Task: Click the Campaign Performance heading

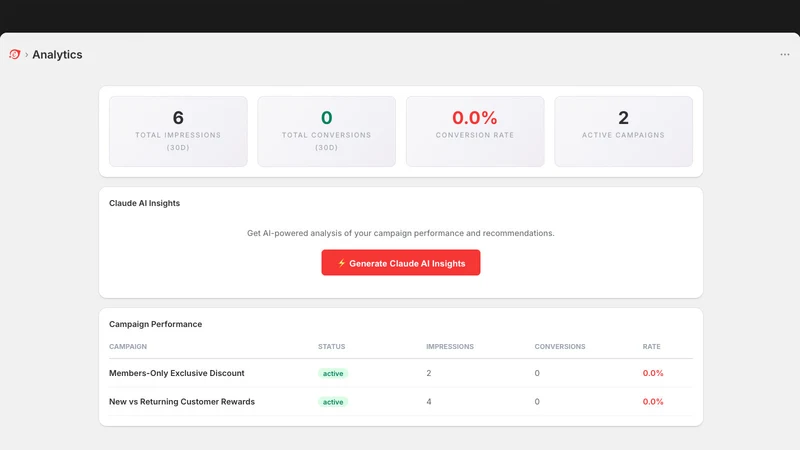Action: point(156,324)
